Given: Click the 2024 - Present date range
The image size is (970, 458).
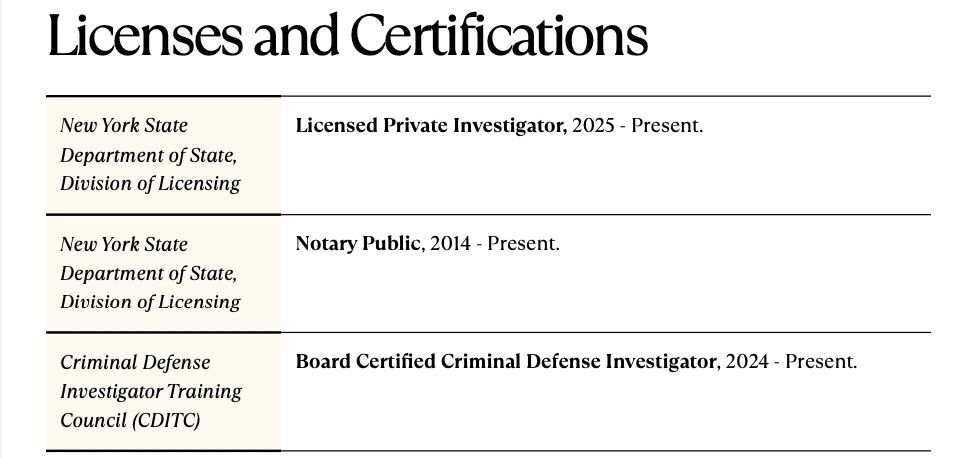Looking at the screenshot, I should coord(791,361).
